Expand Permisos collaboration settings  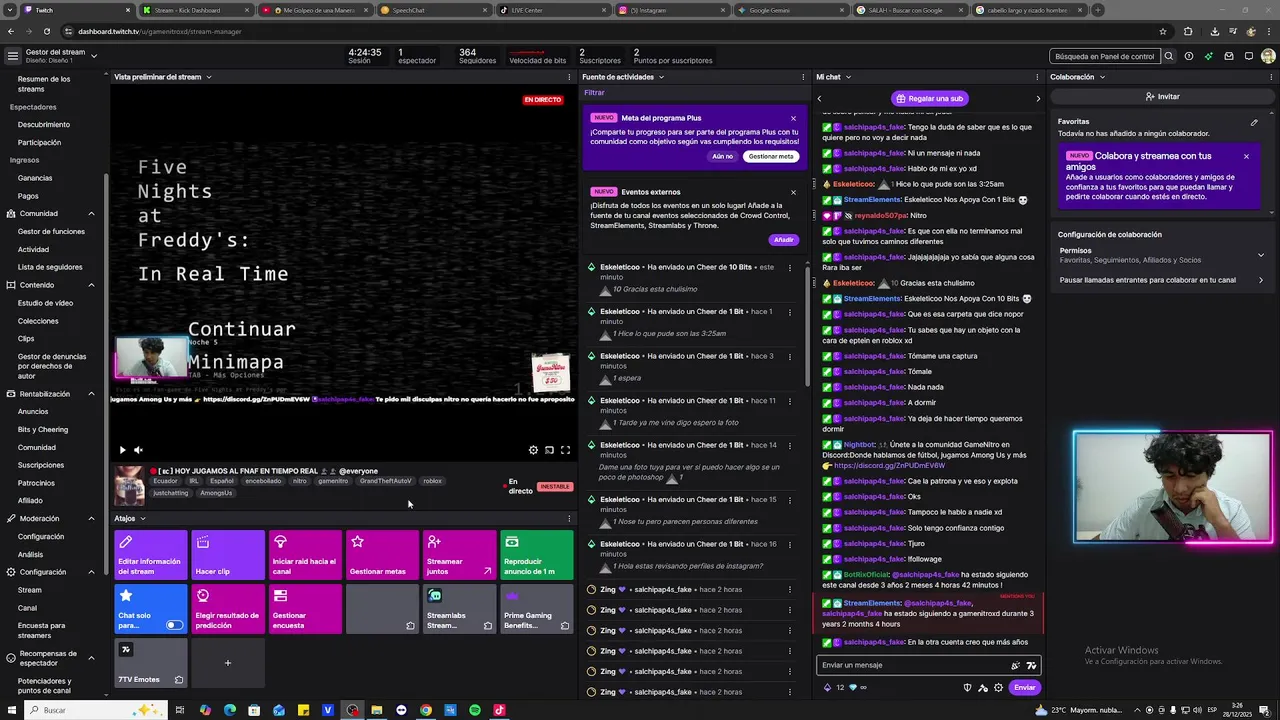(1162, 255)
